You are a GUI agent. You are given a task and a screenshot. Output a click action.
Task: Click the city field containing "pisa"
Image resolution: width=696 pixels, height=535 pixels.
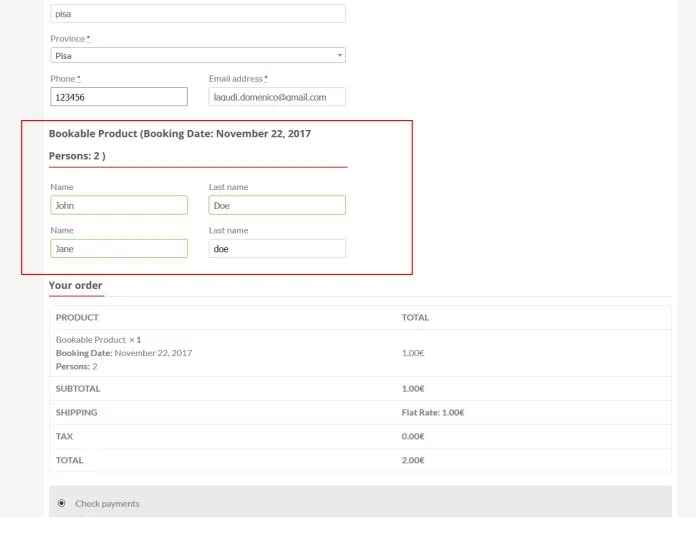[197, 14]
